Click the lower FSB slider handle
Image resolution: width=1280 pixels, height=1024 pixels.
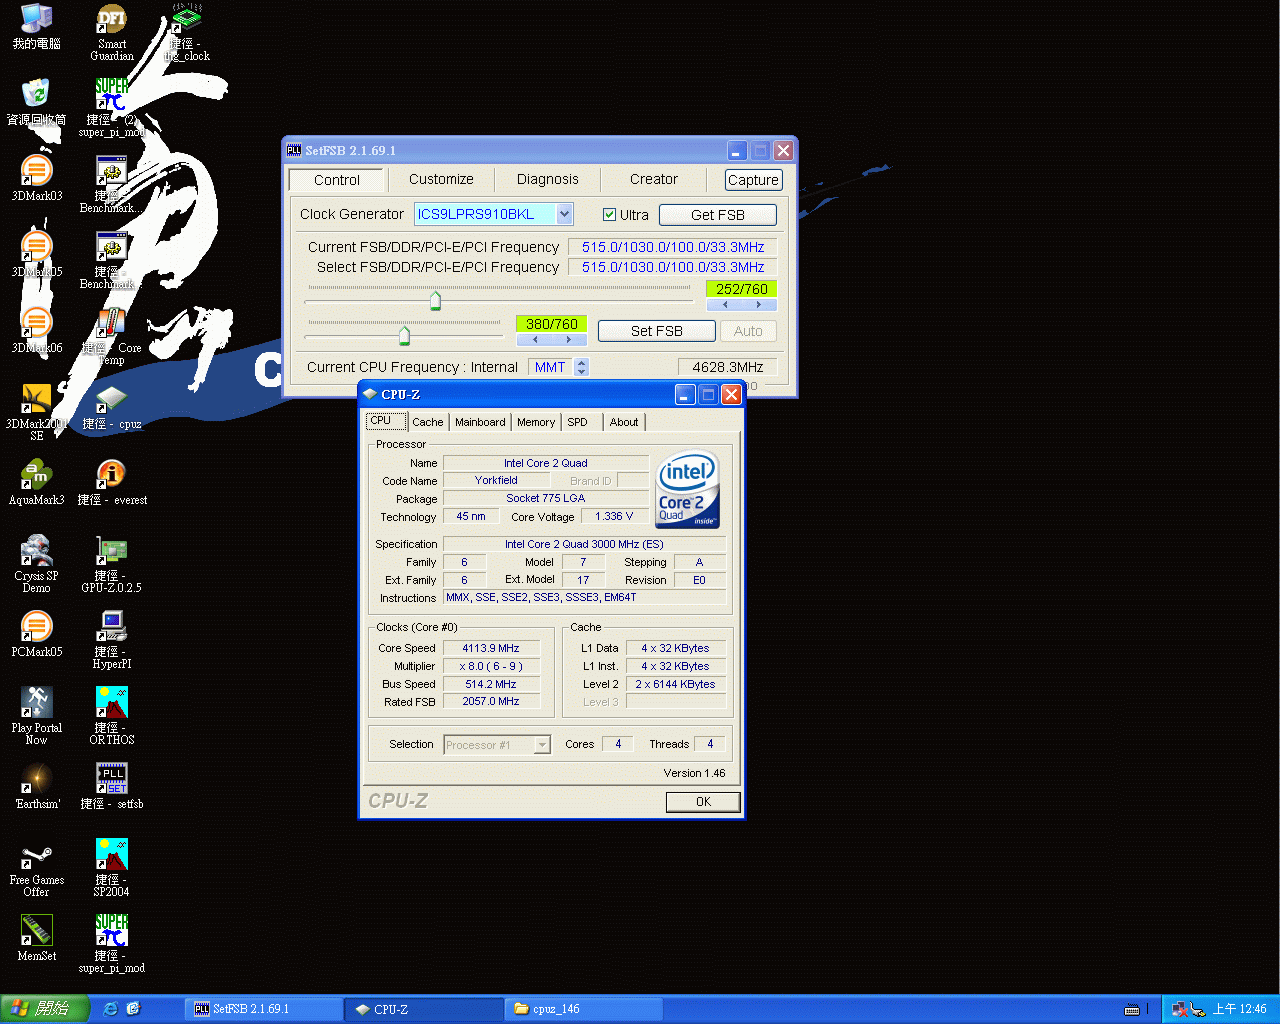click(404, 335)
